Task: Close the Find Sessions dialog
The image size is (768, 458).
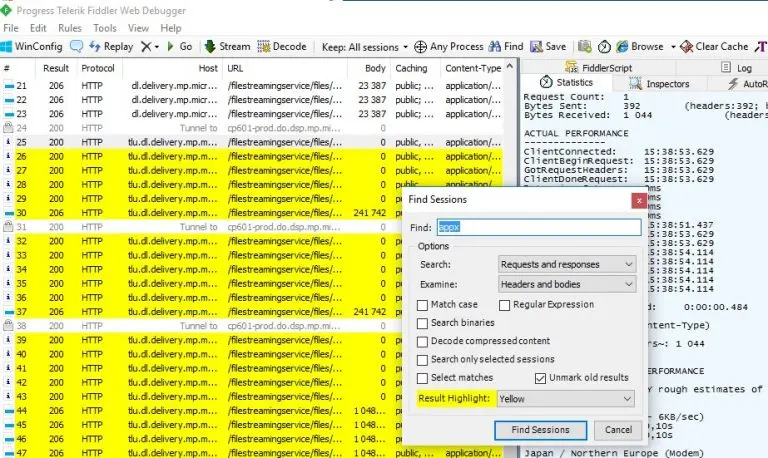Action: pos(639,200)
